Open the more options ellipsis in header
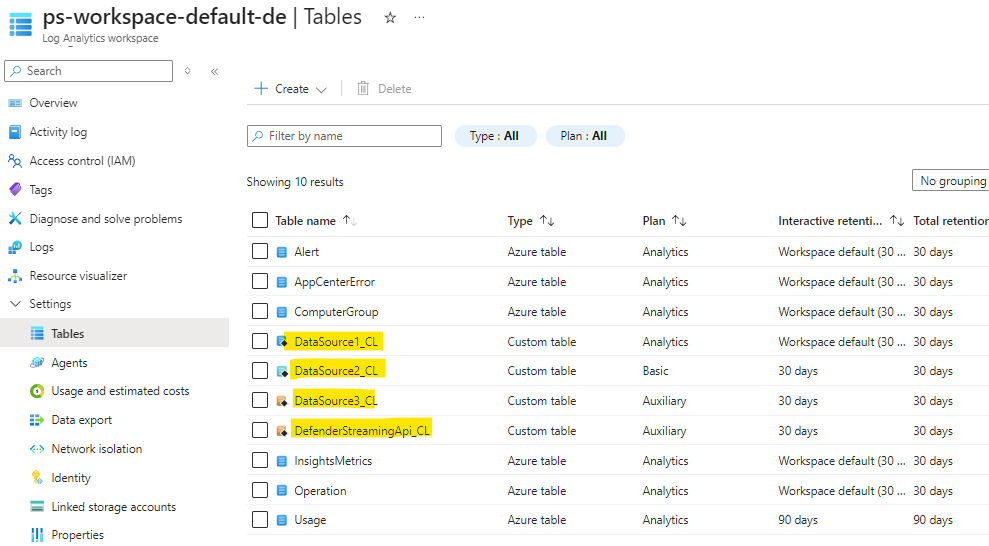Image resolution: width=989 pixels, height=546 pixels. tap(419, 18)
